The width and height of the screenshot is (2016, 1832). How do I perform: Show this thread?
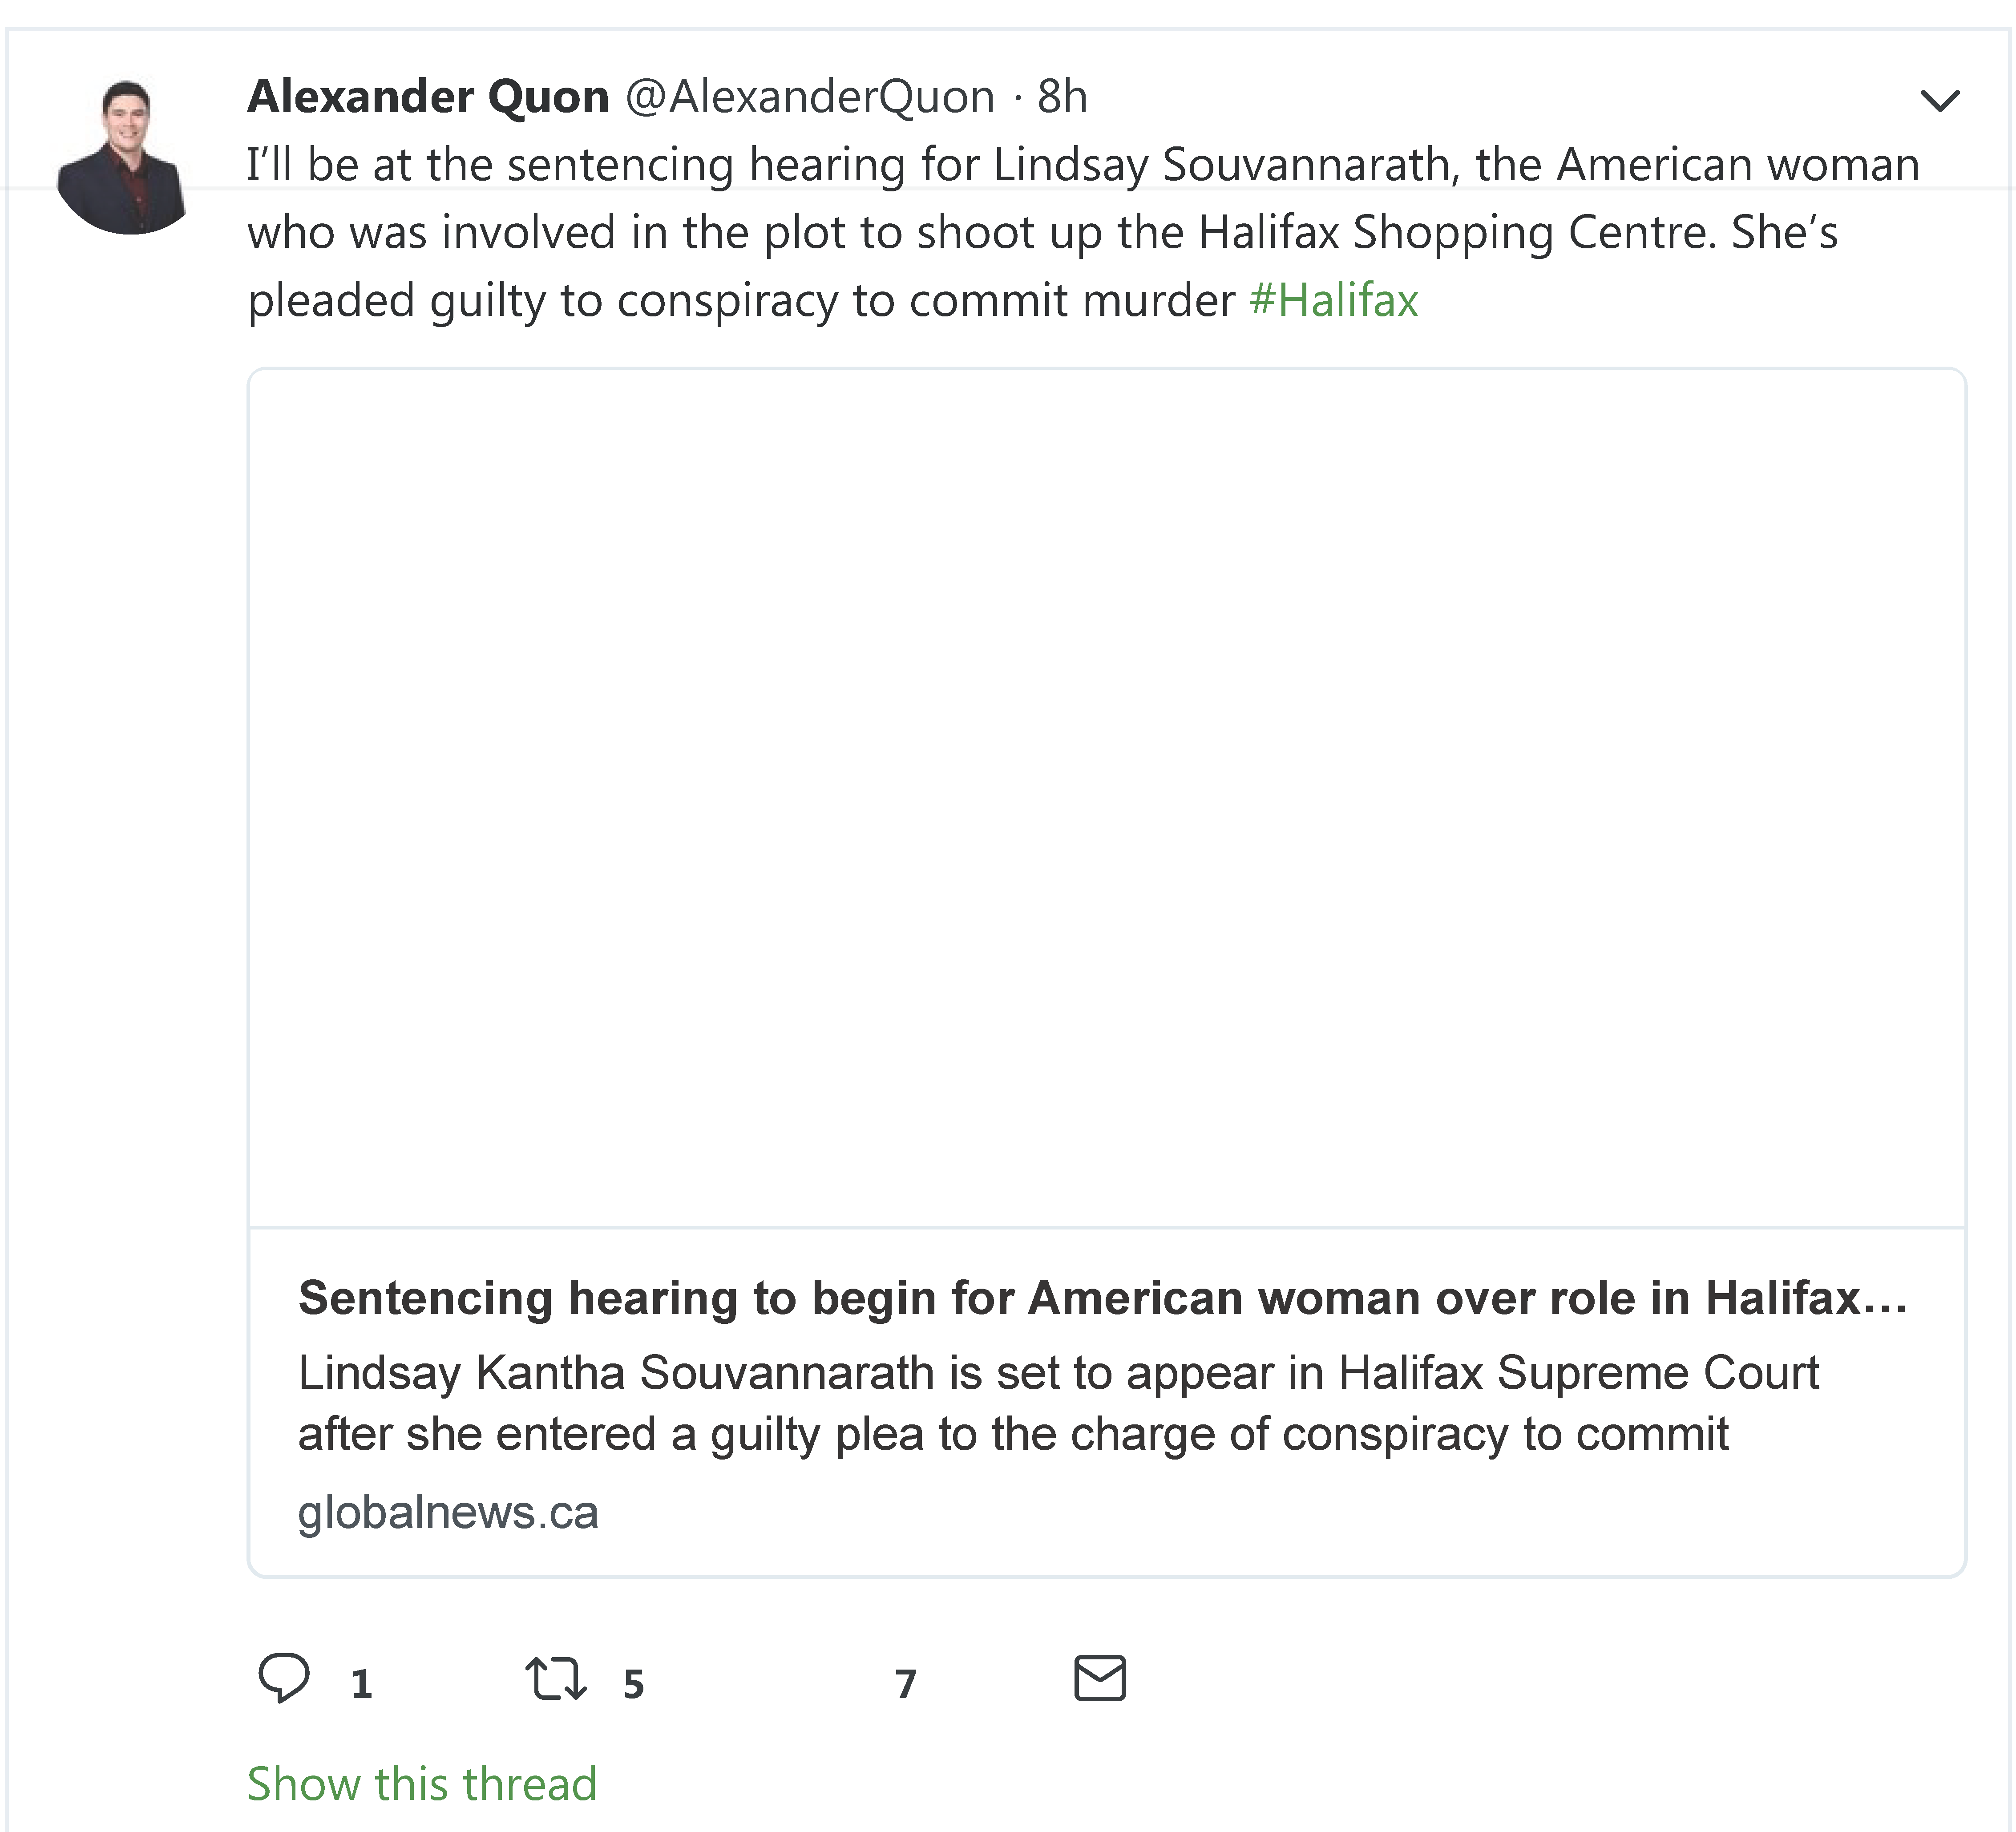[x=421, y=1784]
